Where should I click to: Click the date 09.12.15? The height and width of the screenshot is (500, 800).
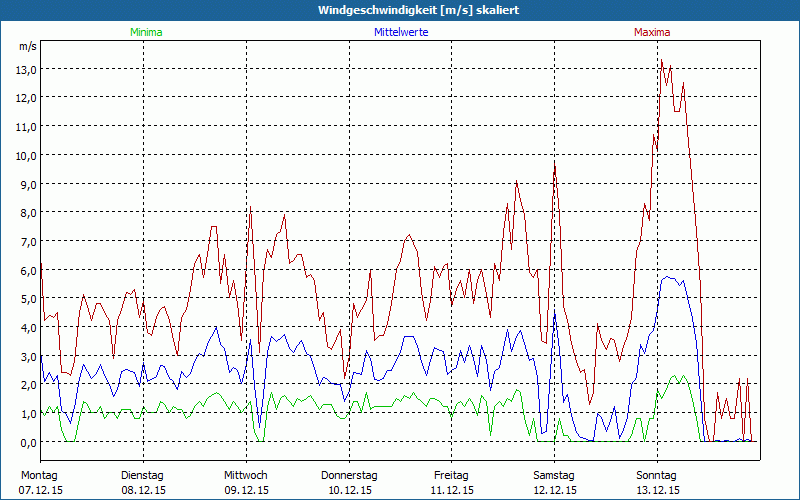click(x=246, y=490)
